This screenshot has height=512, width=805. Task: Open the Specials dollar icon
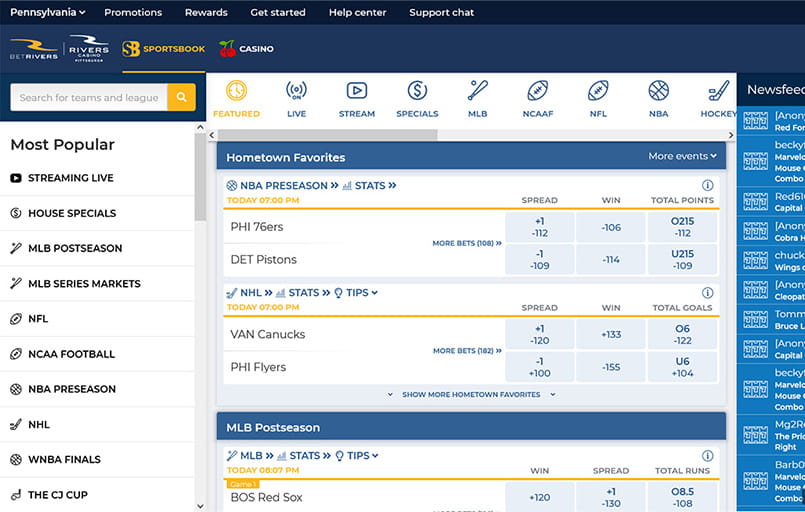[x=417, y=91]
